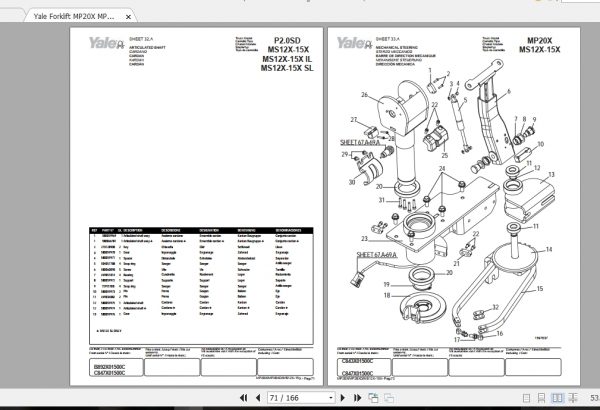Screen dimensions: 600x410
Task: Go to the next page
Action: (x=343, y=398)
